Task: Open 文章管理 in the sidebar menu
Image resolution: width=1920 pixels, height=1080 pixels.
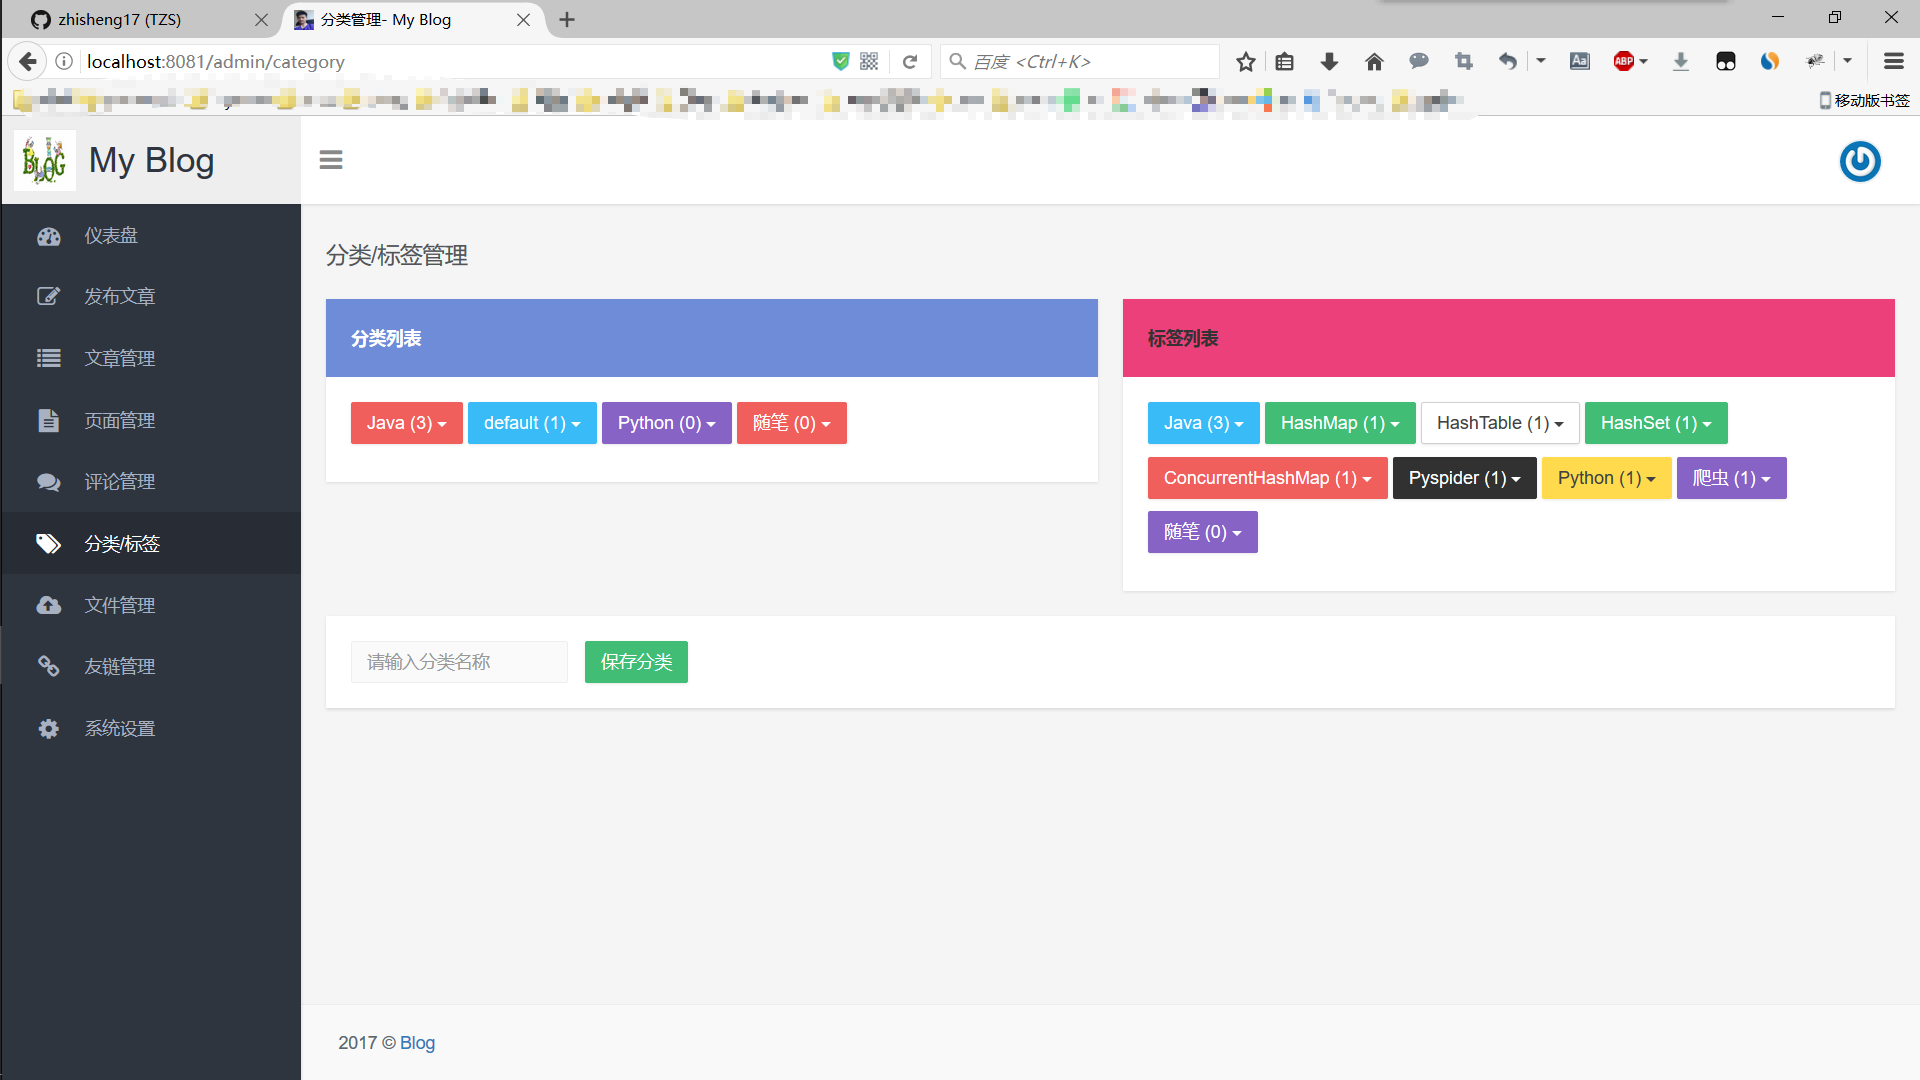Action: (x=119, y=358)
